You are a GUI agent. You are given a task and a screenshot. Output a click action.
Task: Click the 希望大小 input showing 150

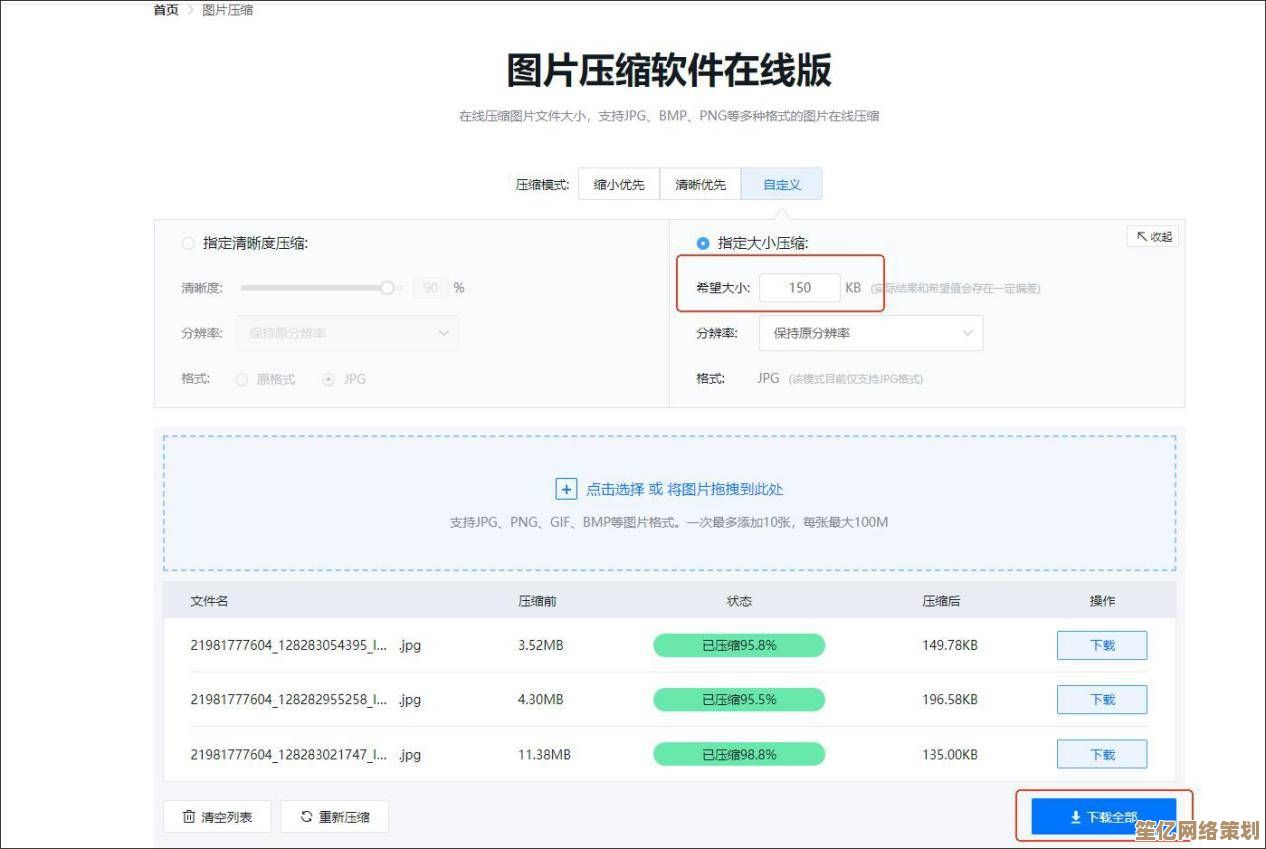(x=799, y=287)
